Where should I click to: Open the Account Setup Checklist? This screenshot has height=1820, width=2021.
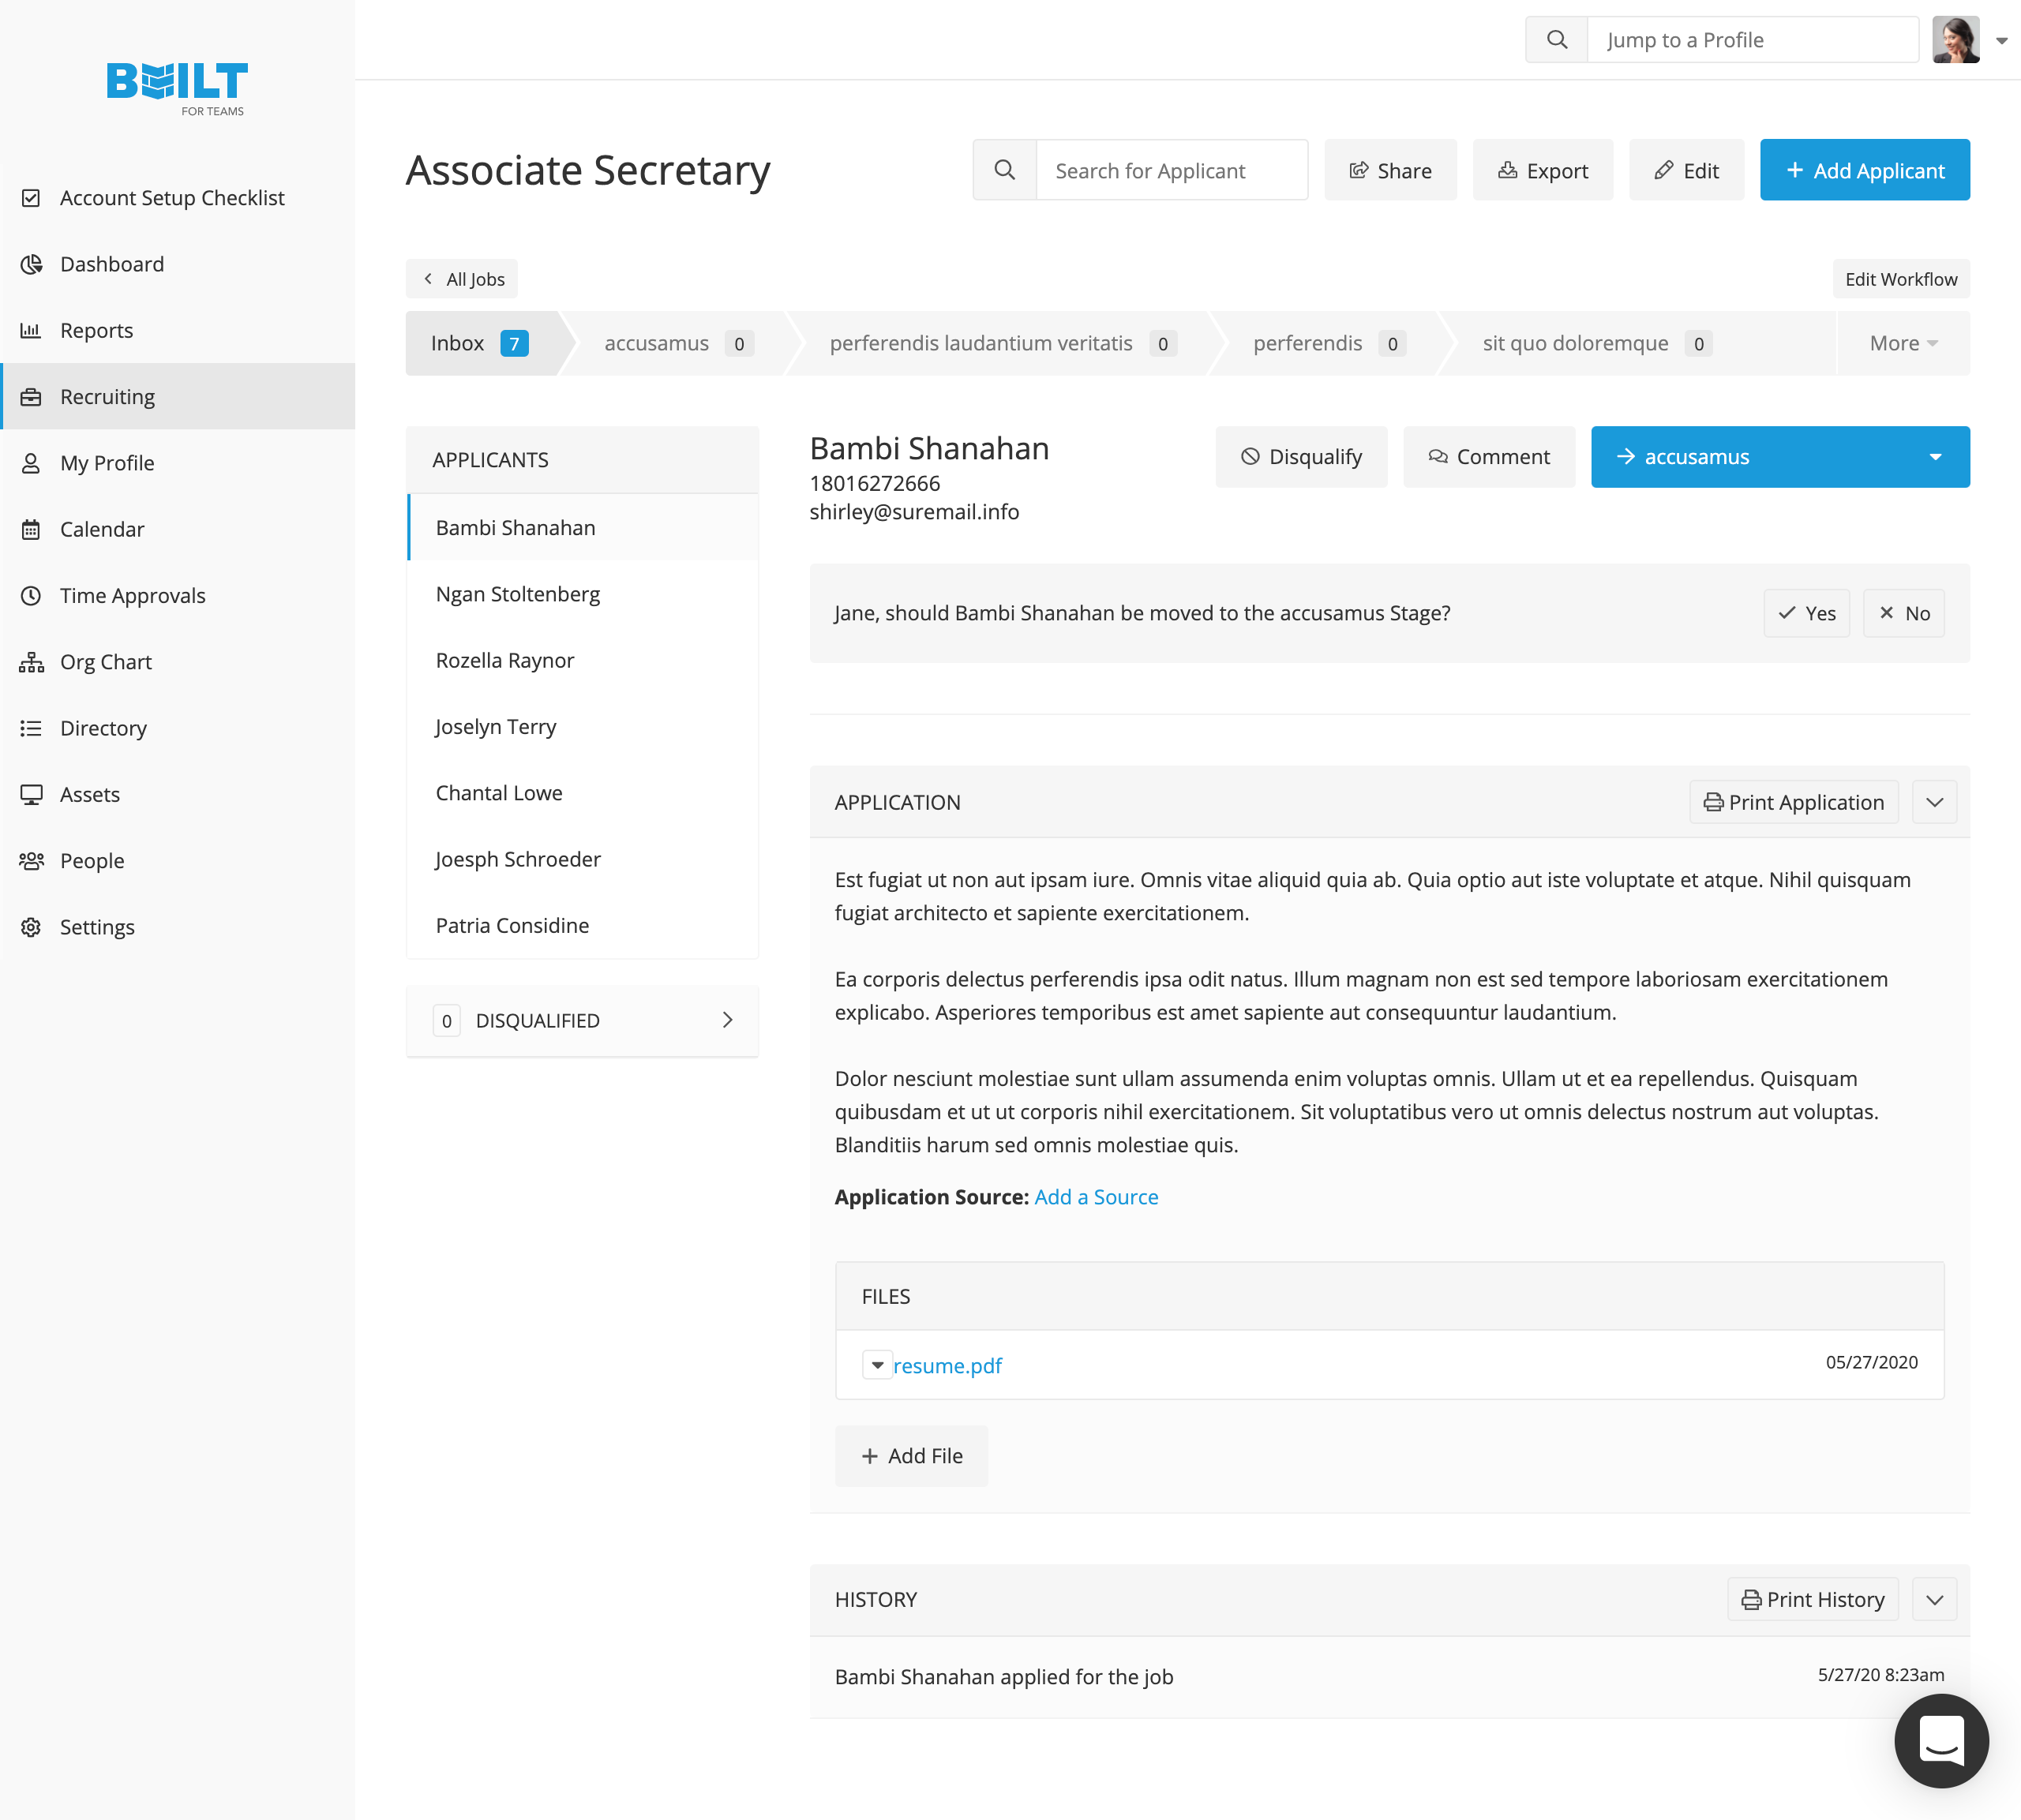(x=171, y=198)
